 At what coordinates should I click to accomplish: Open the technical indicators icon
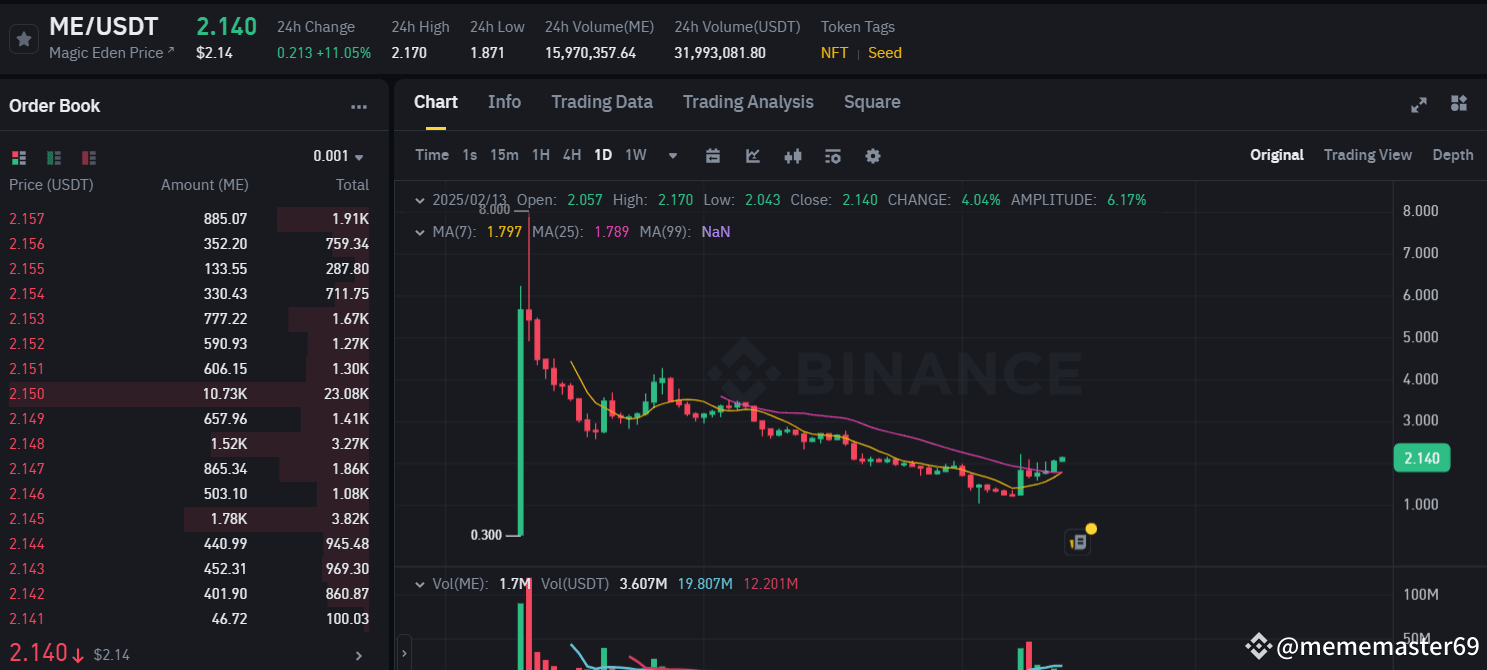pyautogui.click(x=753, y=155)
